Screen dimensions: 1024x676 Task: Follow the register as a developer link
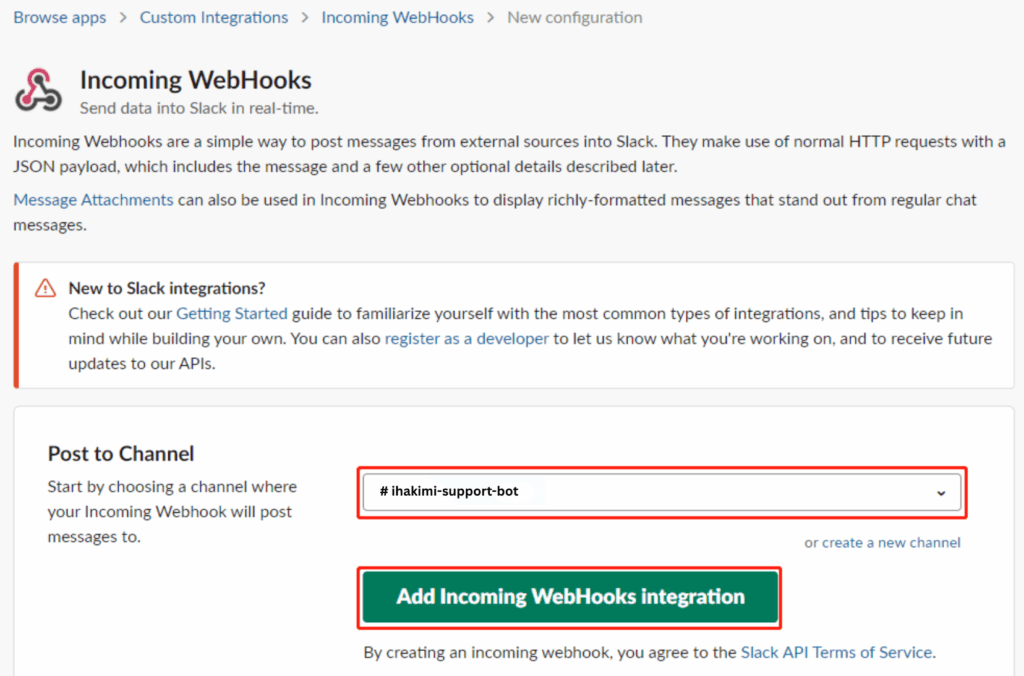click(467, 339)
